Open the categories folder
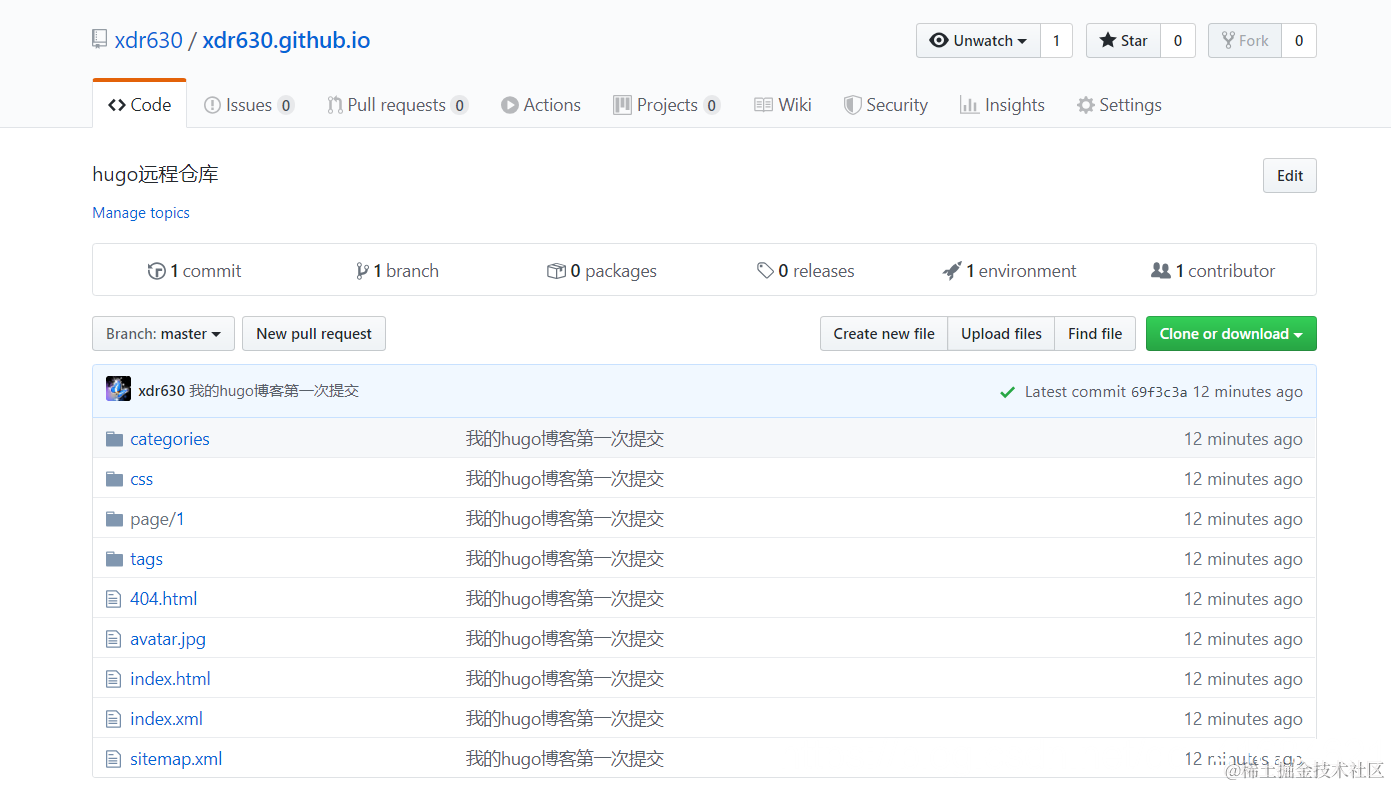 [170, 439]
